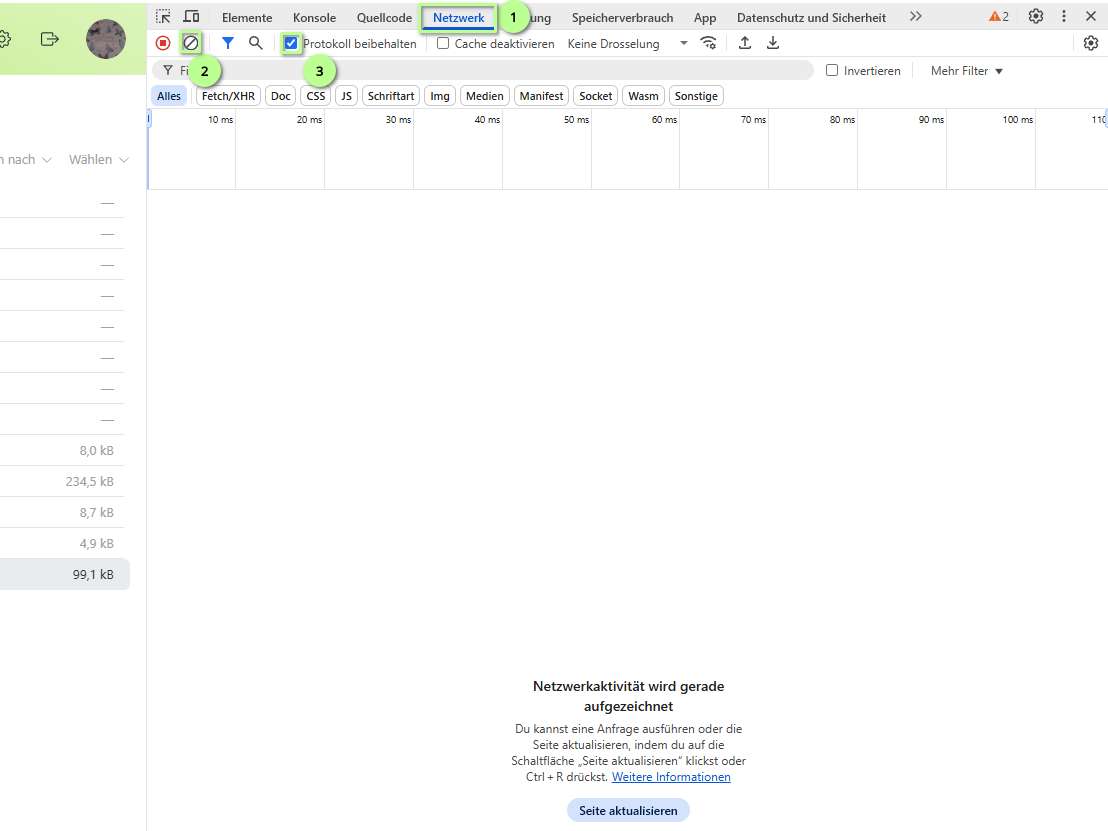Click the Seite aktualisieren button
Screen dimensions: 1108x831
[x=628, y=810]
